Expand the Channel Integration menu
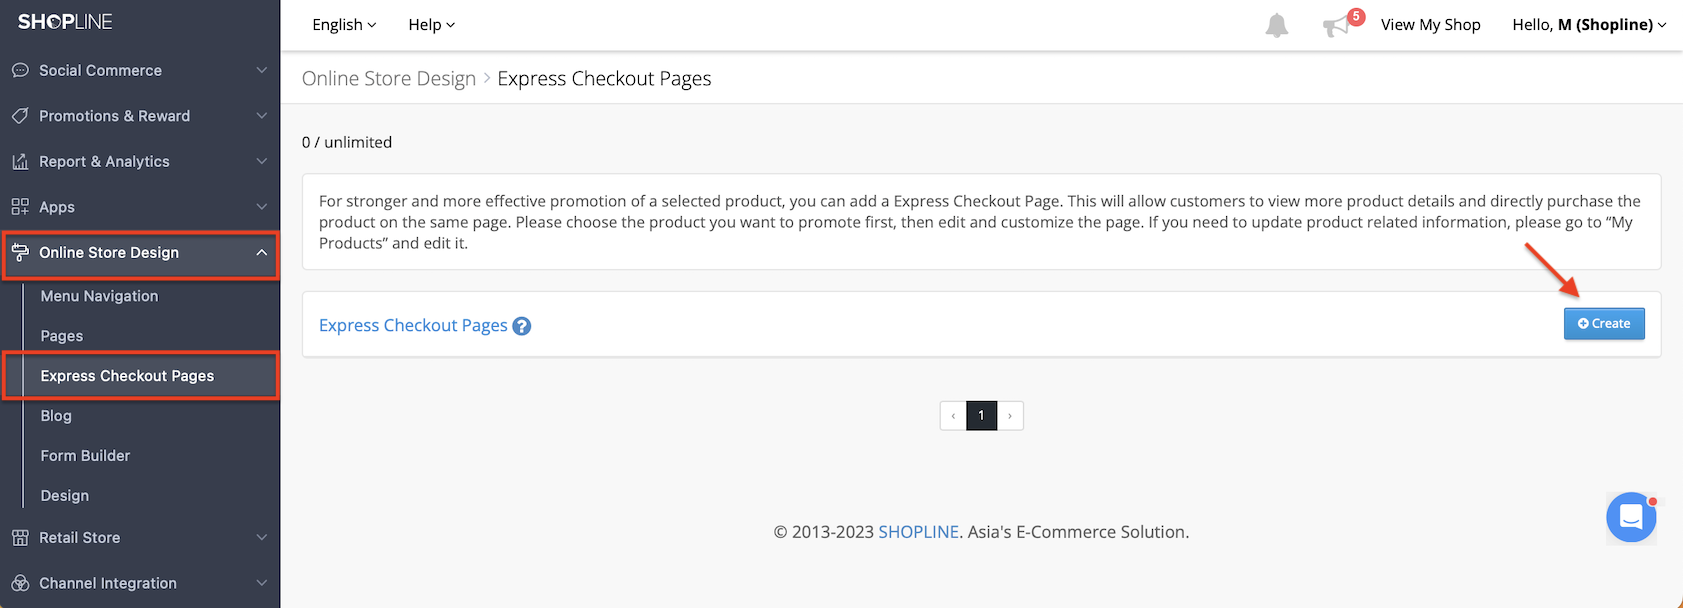Viewport: 1683px width, 608px height. pos(261,583)
